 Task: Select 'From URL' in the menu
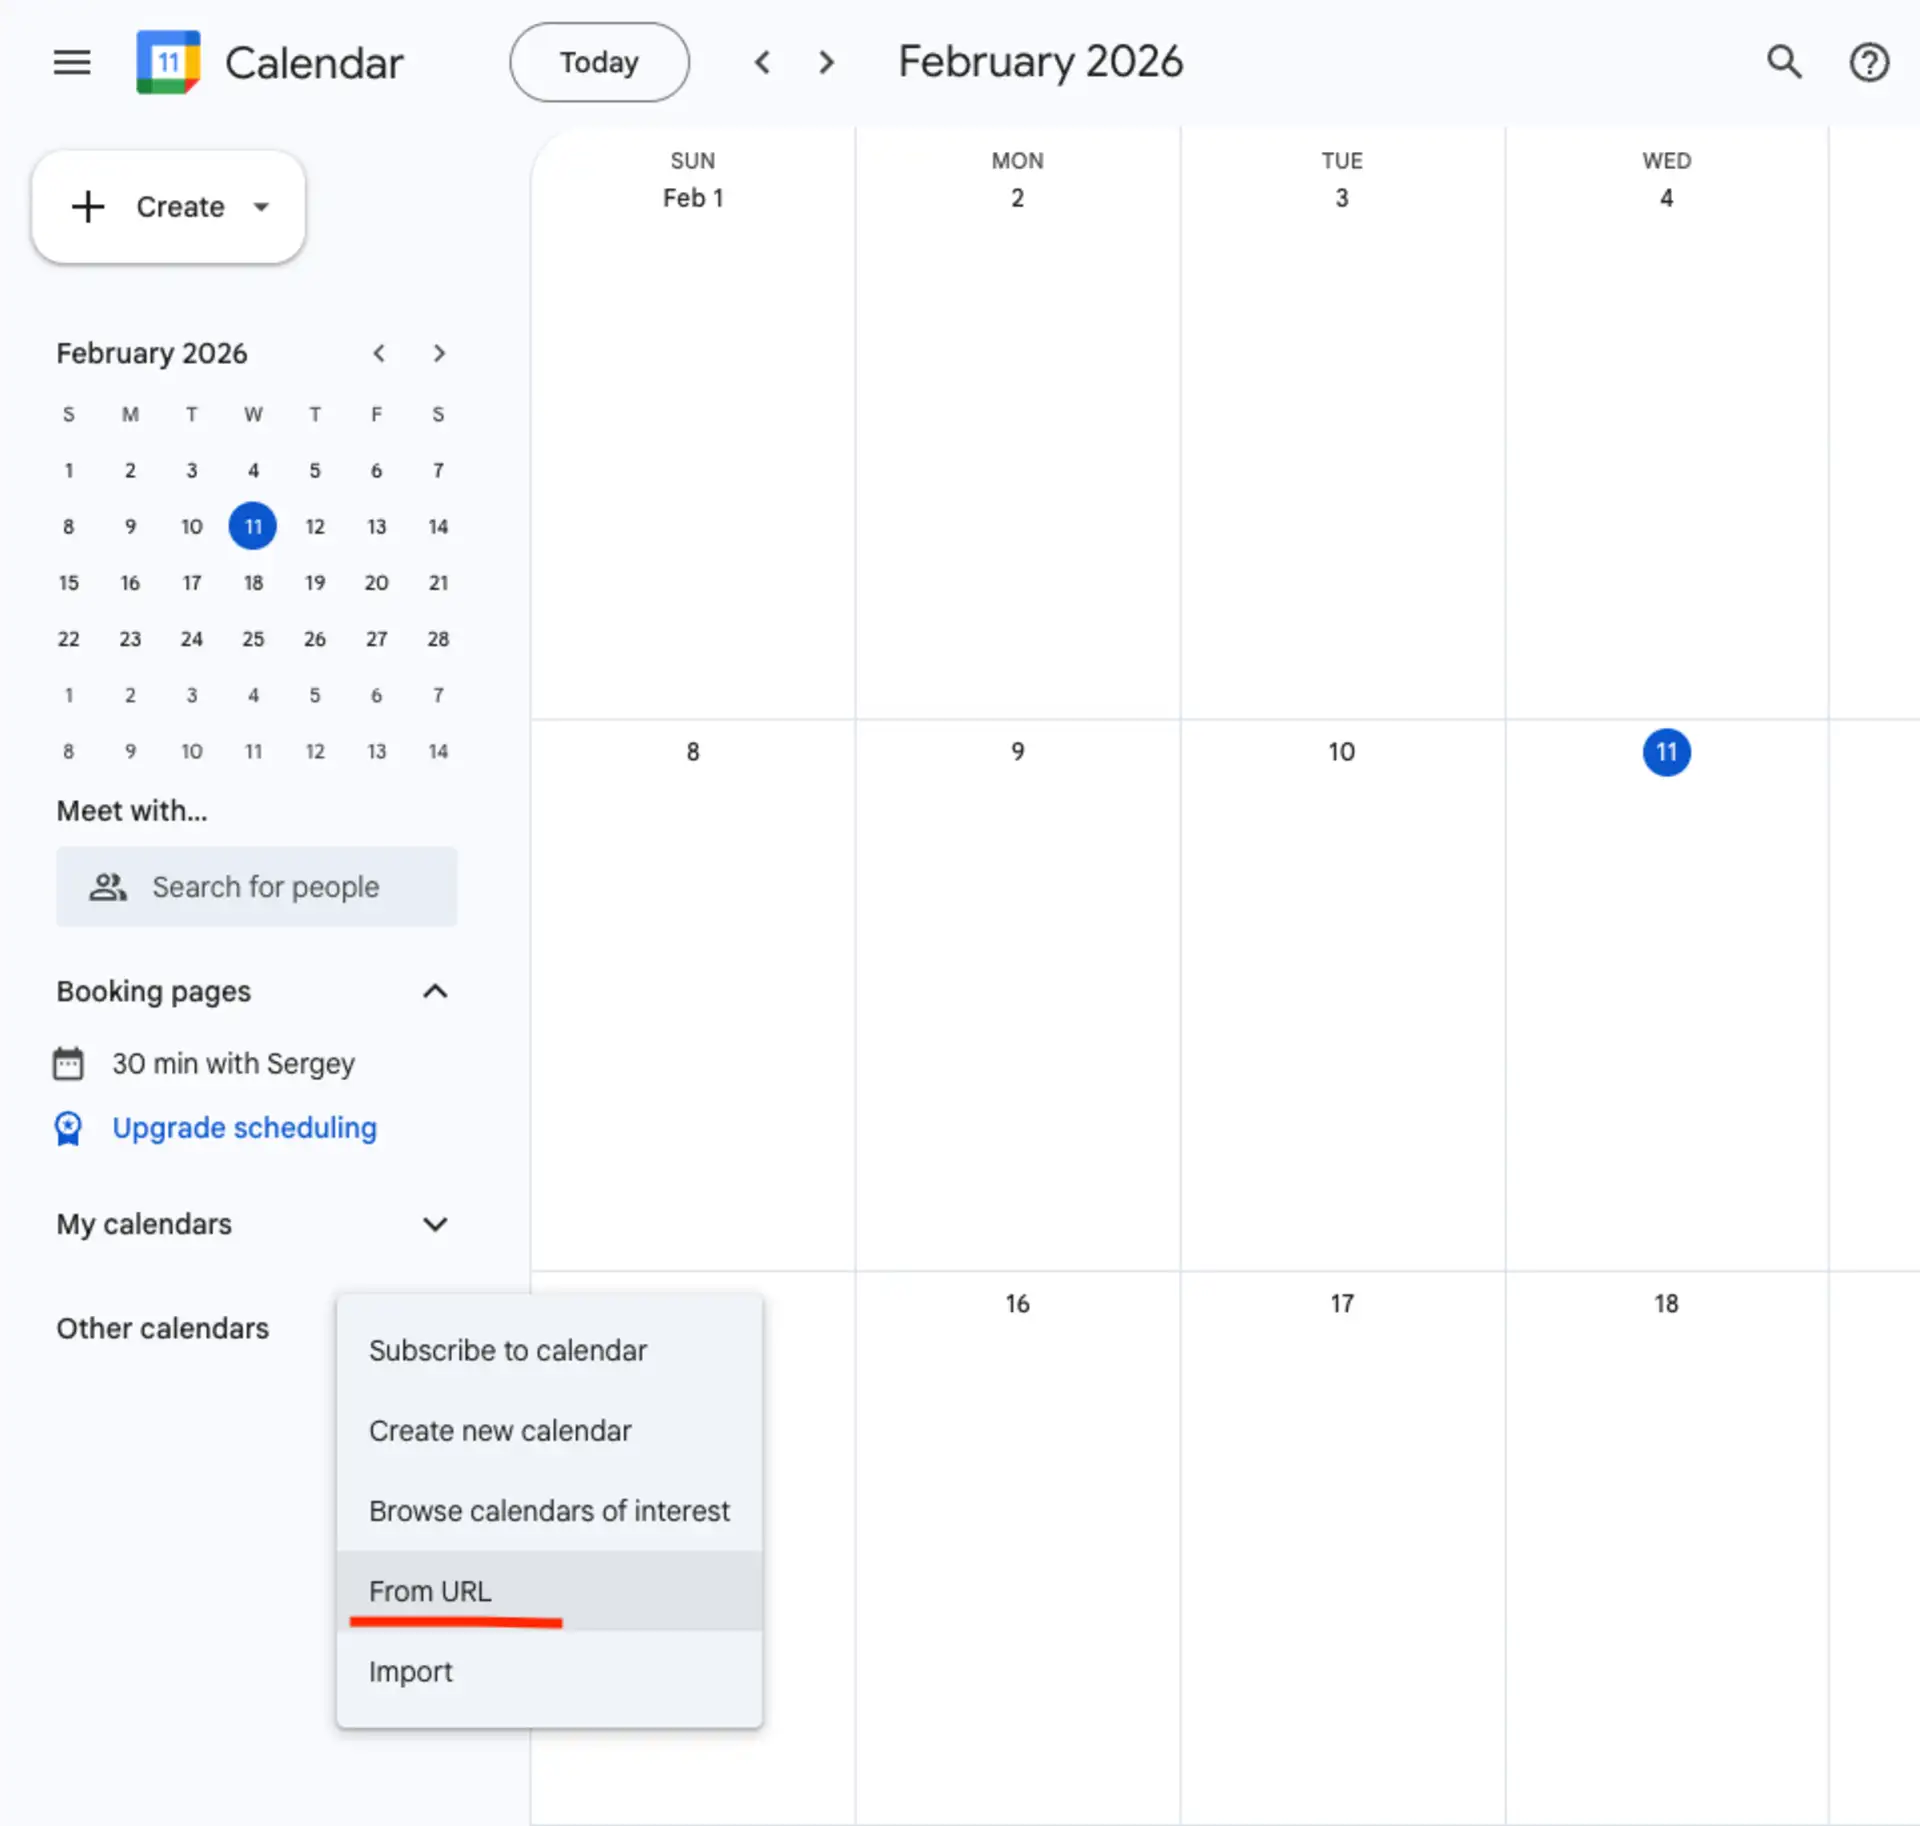point(429,1591)
